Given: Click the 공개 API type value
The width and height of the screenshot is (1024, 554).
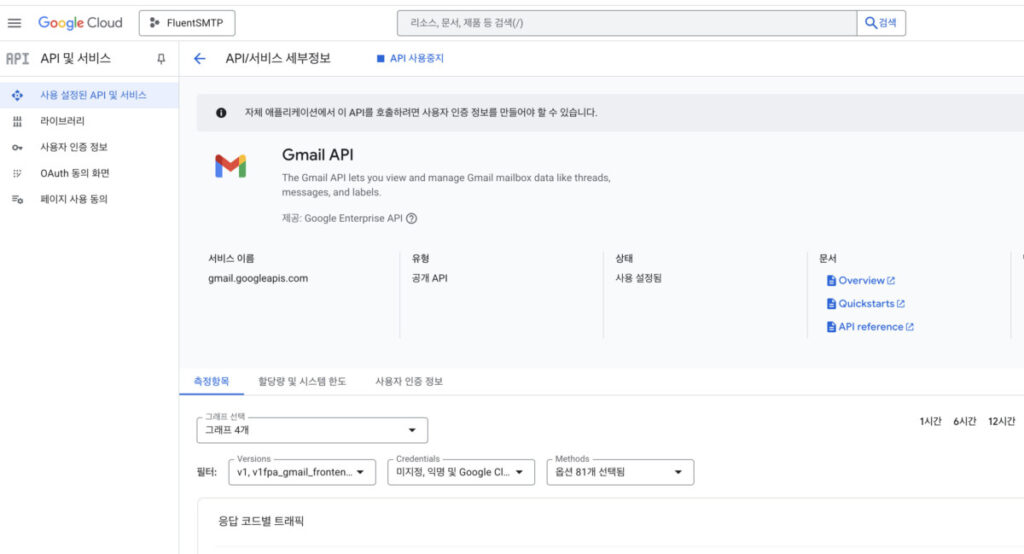Looking at the screenshot, I should (x=429, y=278).
